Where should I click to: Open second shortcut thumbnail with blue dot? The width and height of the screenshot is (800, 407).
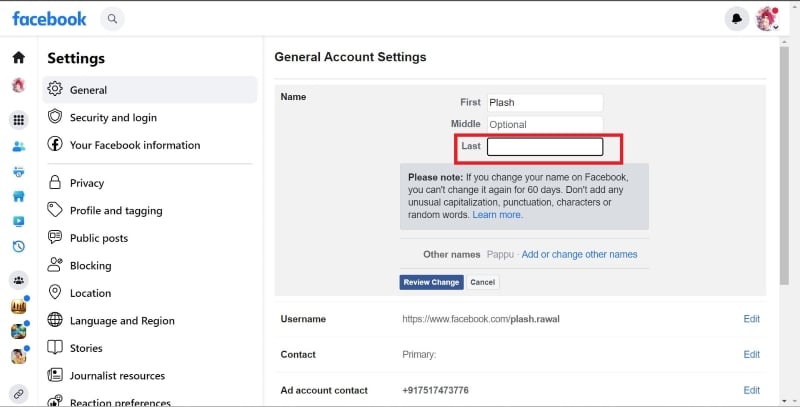point(19,332)
